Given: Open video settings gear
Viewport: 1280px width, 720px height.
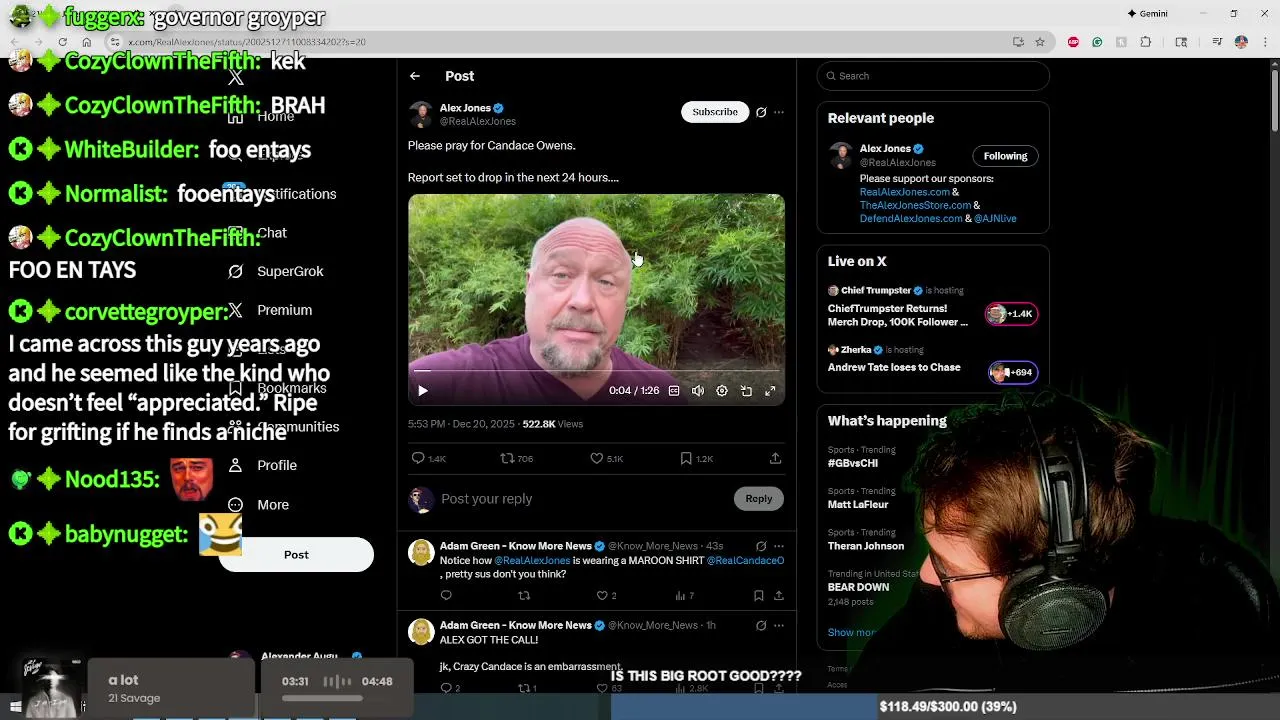Looking at the screenshot, I should pyautogui.click(x=722, y=391).
